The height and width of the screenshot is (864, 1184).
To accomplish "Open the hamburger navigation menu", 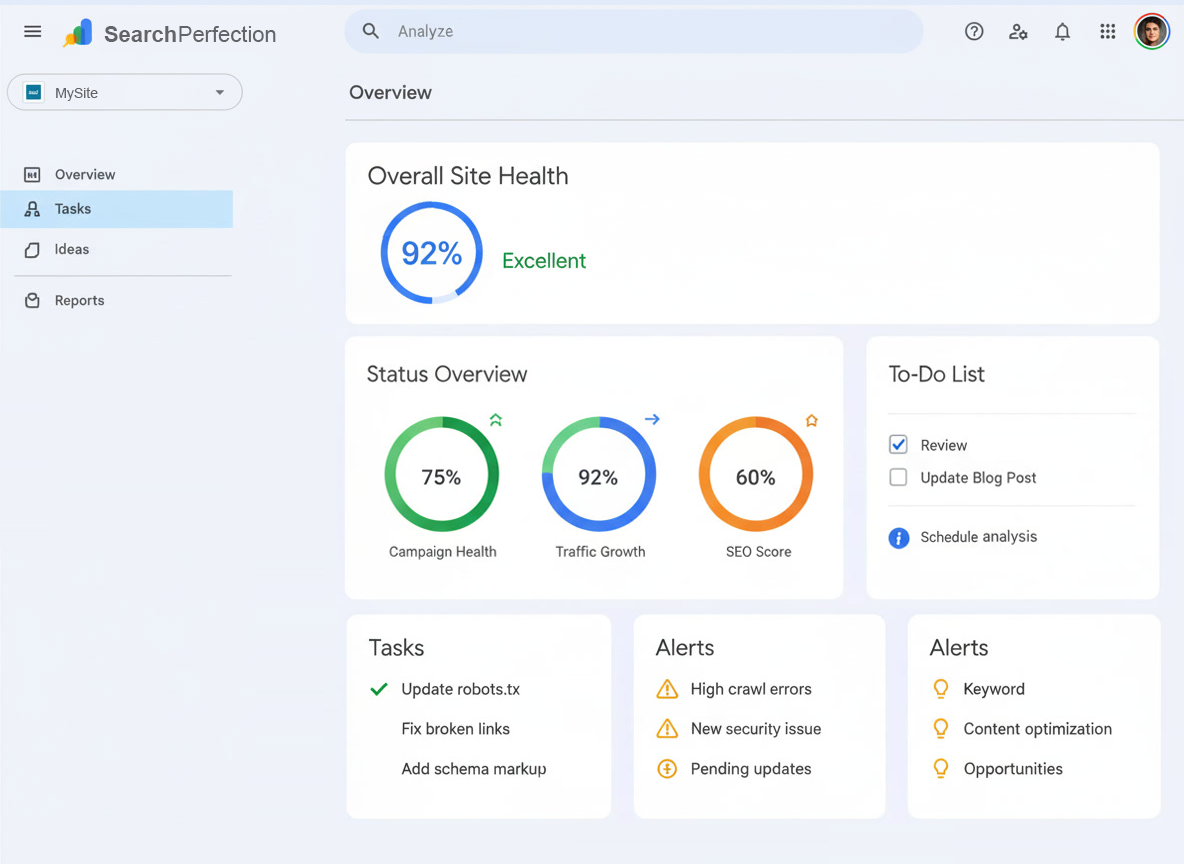I will [x=32, y=31].
